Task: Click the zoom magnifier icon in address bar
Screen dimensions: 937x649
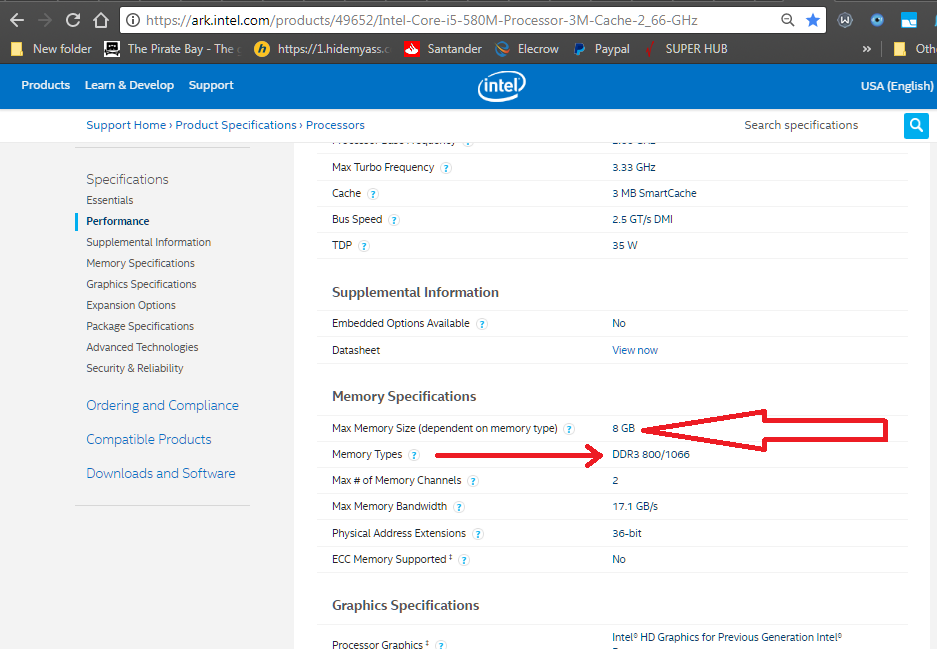Action: 788,20
